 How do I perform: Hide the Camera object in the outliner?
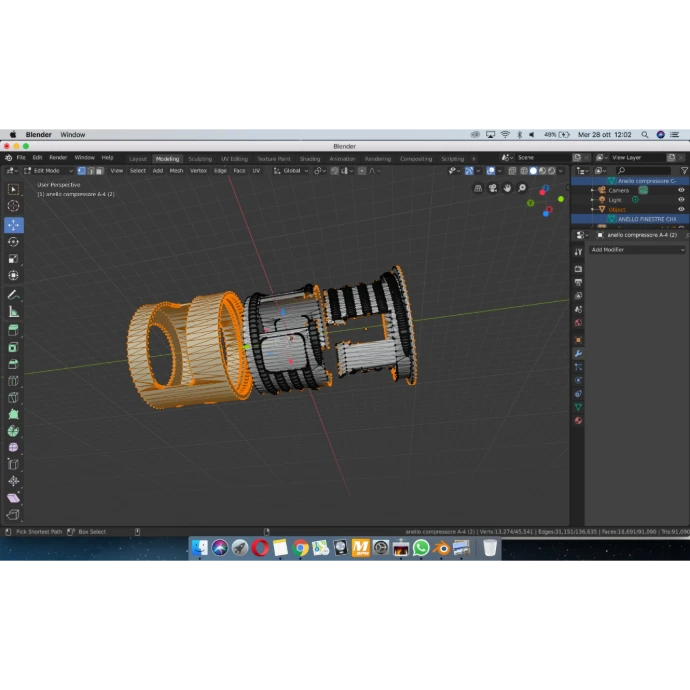click(681, 190)
